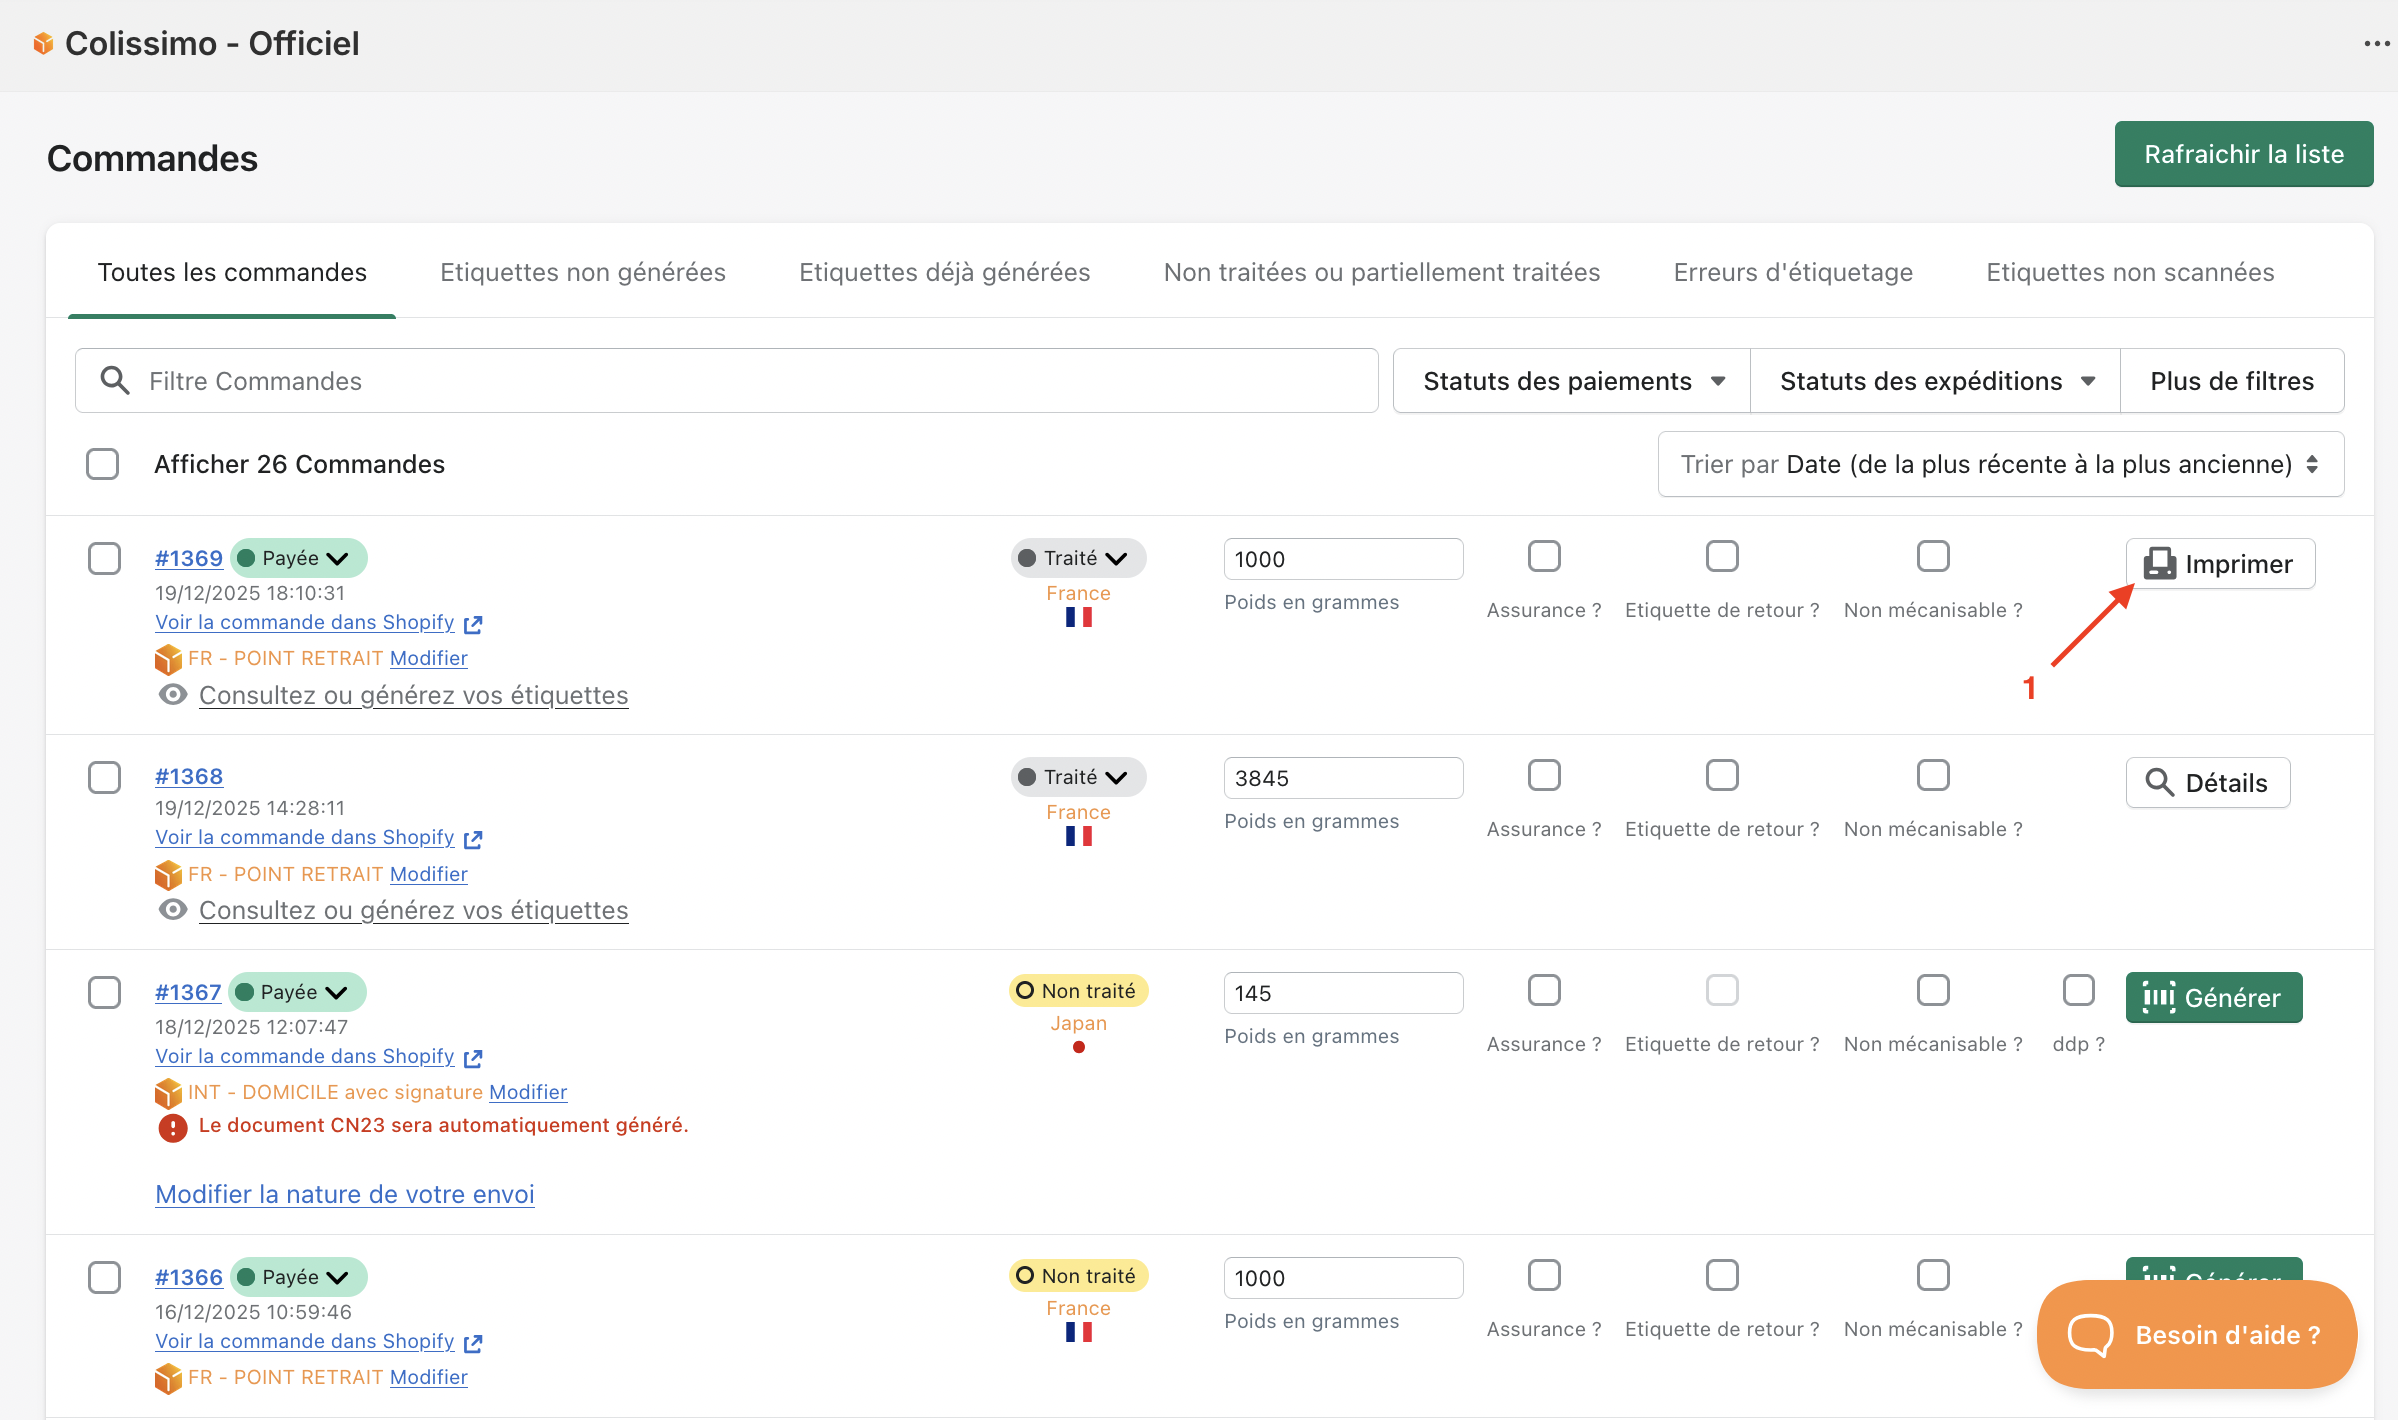Image resolution: width=2398 pixels, height=1420 pixels.
Task: Open external link icon for order #1368 Shopify
Action: [x=473, y=839]
